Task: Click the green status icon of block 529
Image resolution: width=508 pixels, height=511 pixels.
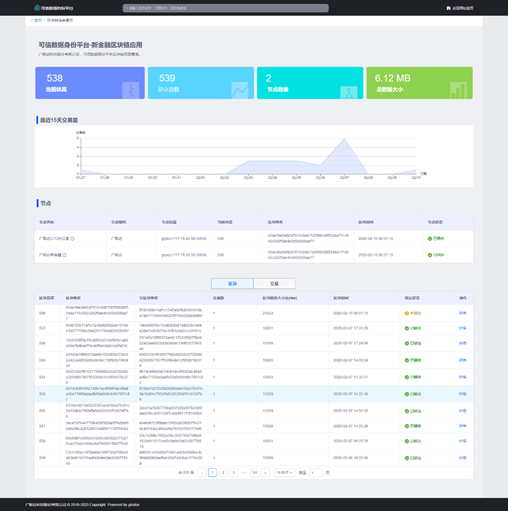Action: click(x=407, y=458)
